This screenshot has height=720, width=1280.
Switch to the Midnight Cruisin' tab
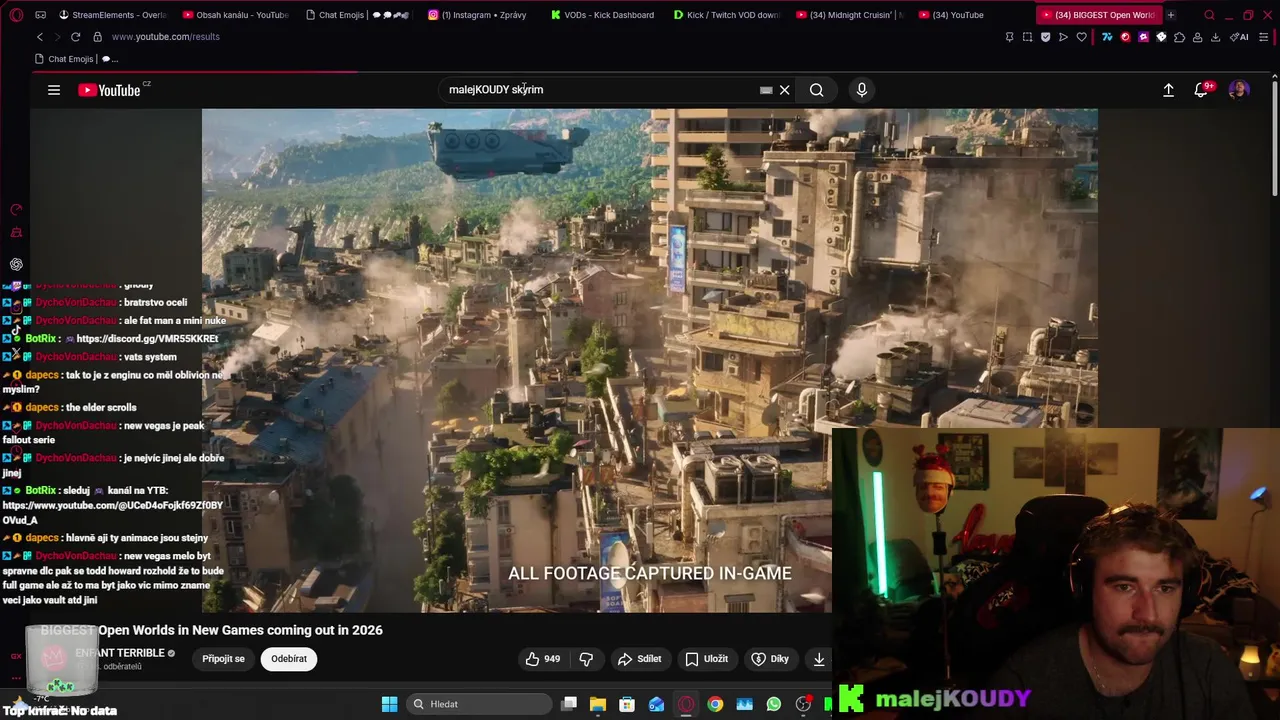pyautogui.click(x=849, y=15)
